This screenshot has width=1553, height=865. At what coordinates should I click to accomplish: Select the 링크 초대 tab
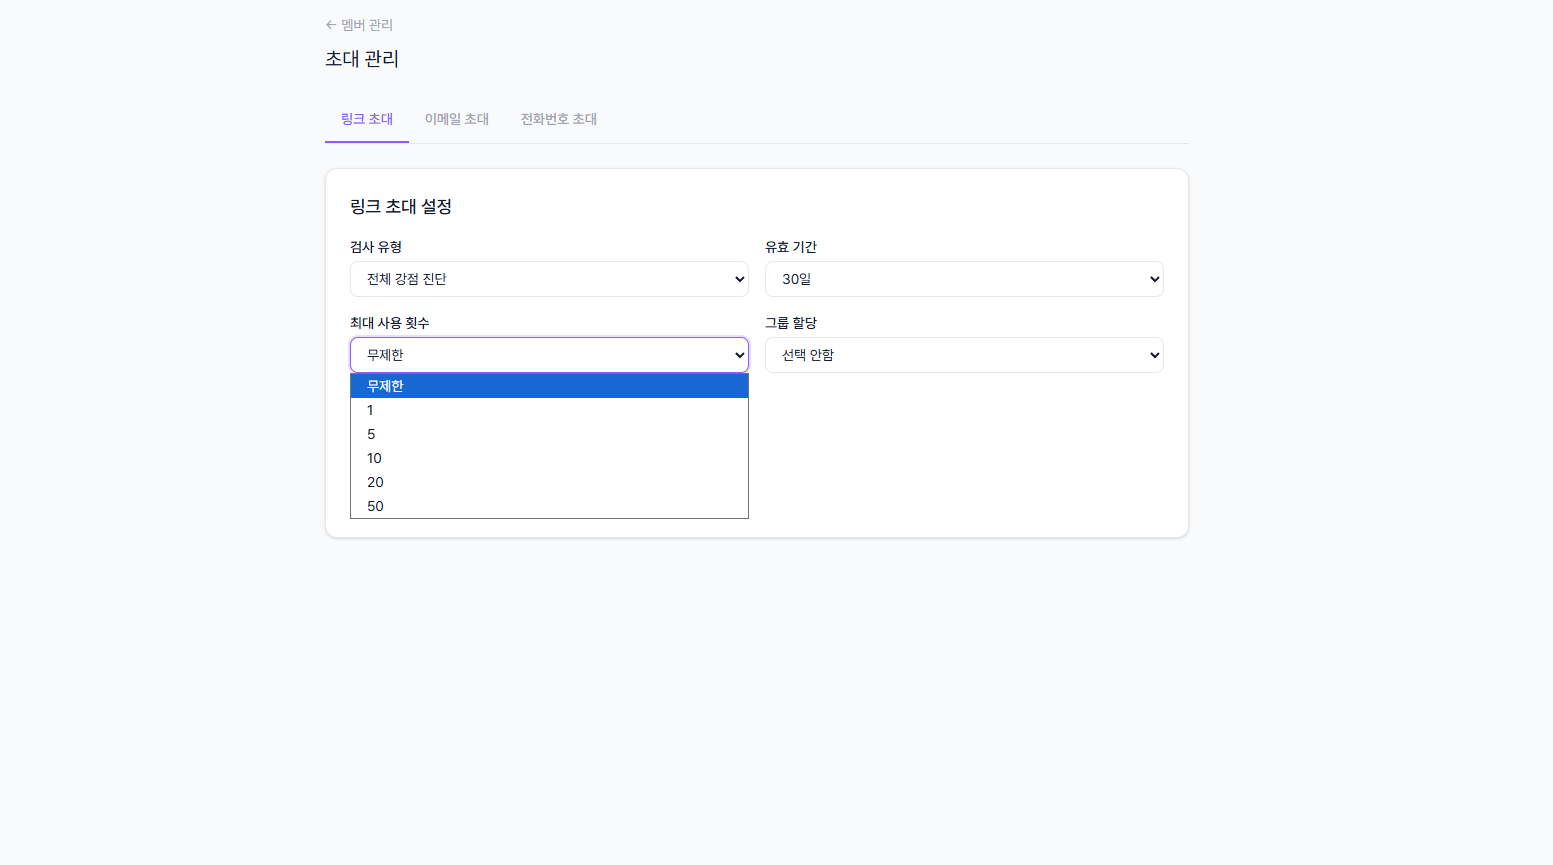click(366, 119)
